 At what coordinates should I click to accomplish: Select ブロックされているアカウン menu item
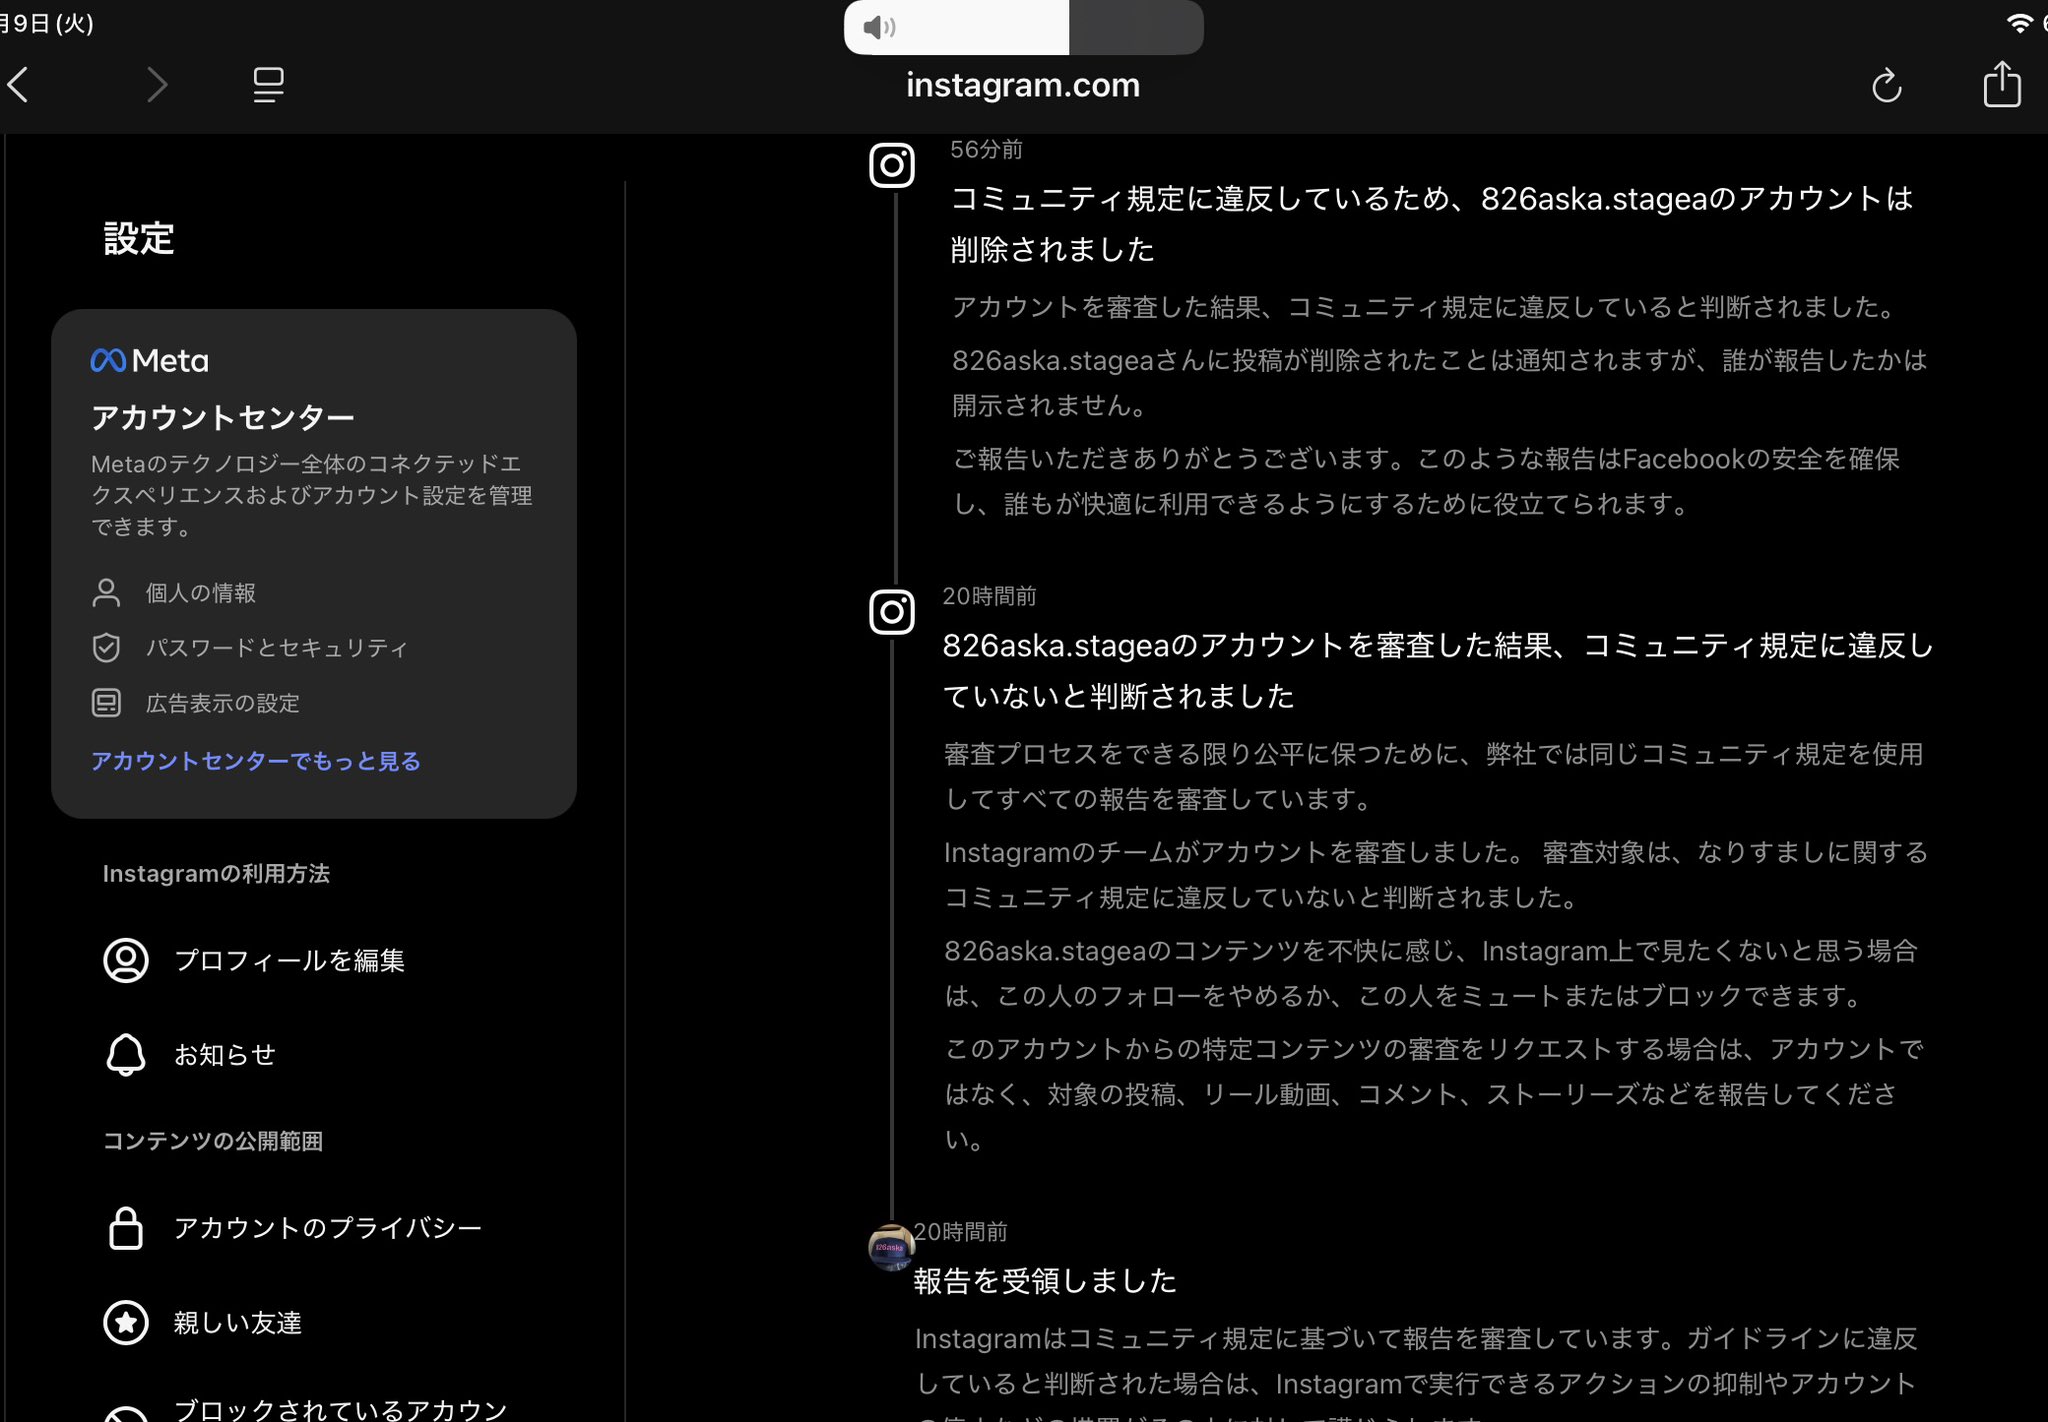341,1408
